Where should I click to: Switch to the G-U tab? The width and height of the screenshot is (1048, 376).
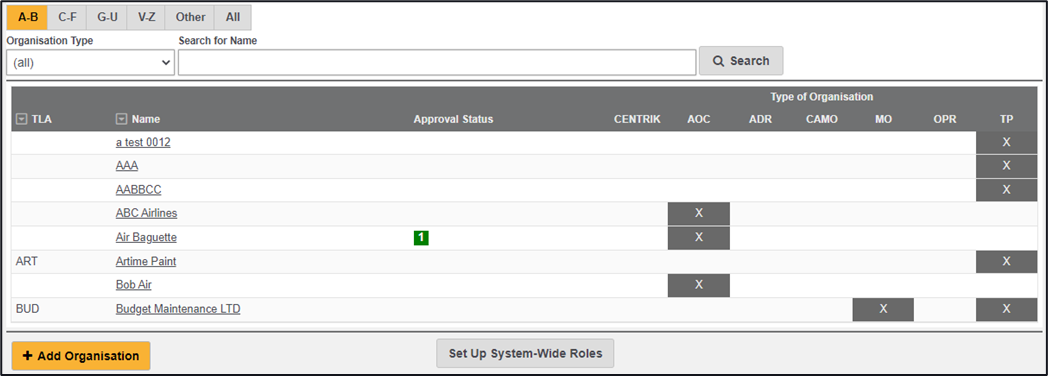click(107, 18)
